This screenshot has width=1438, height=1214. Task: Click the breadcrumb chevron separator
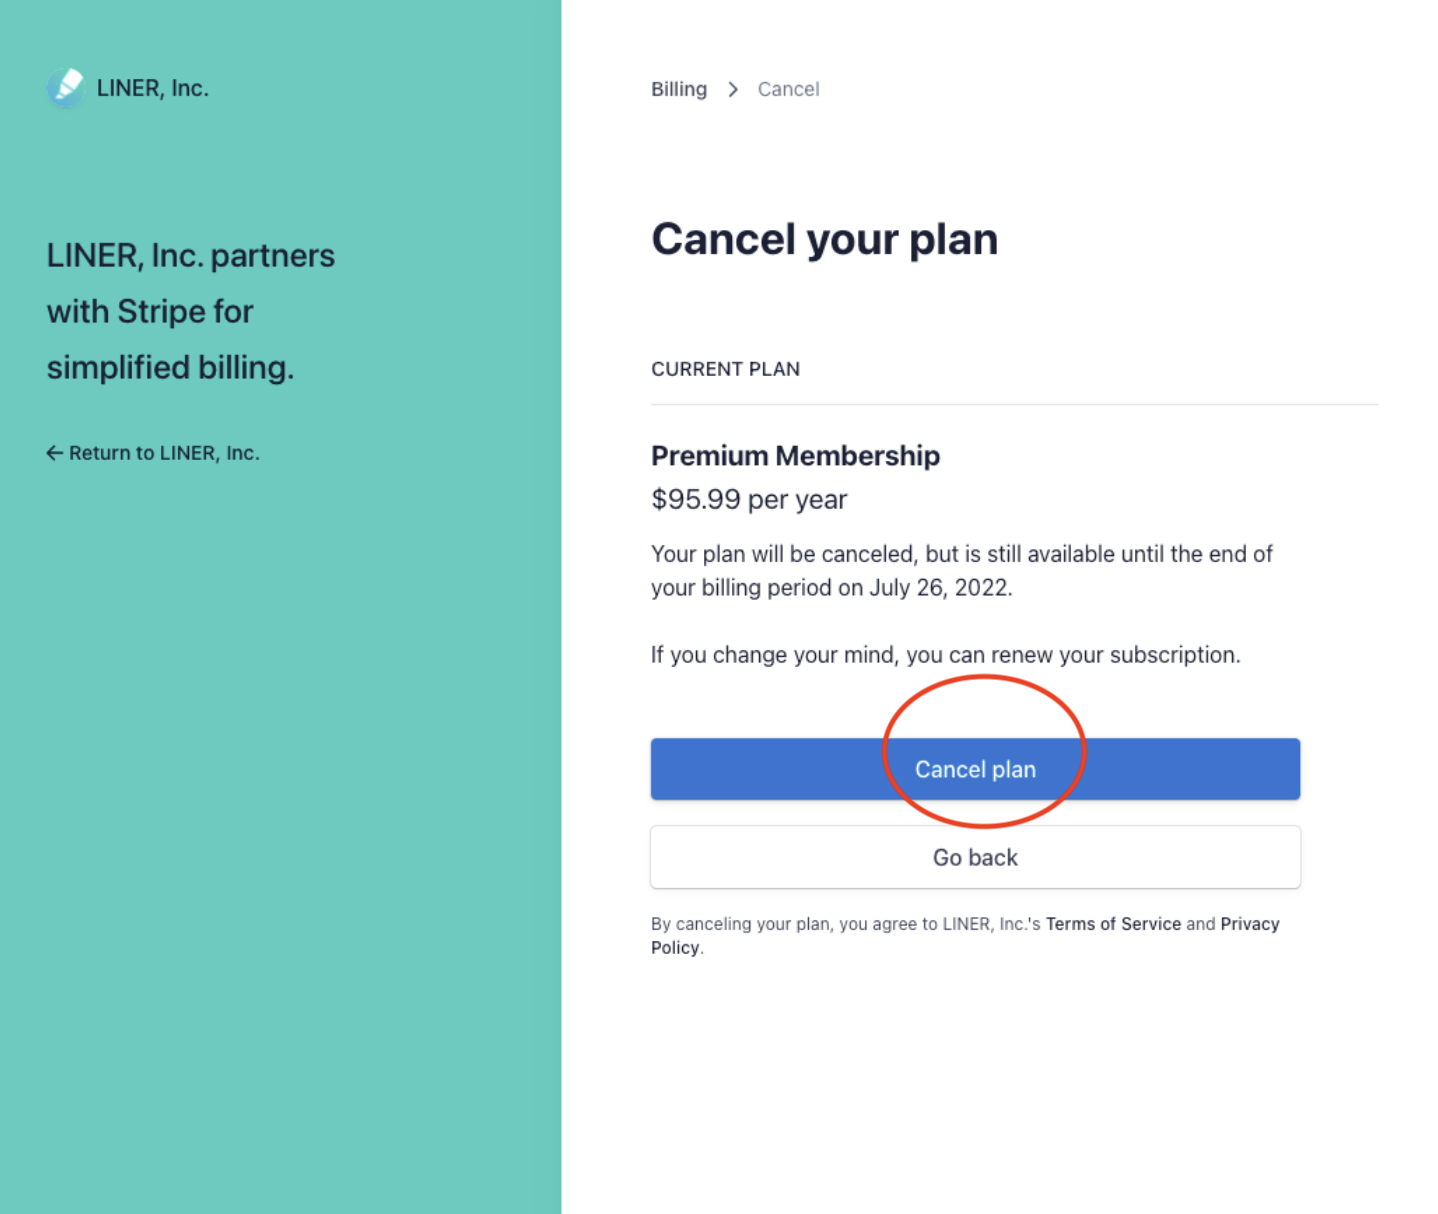pos(733,90)
